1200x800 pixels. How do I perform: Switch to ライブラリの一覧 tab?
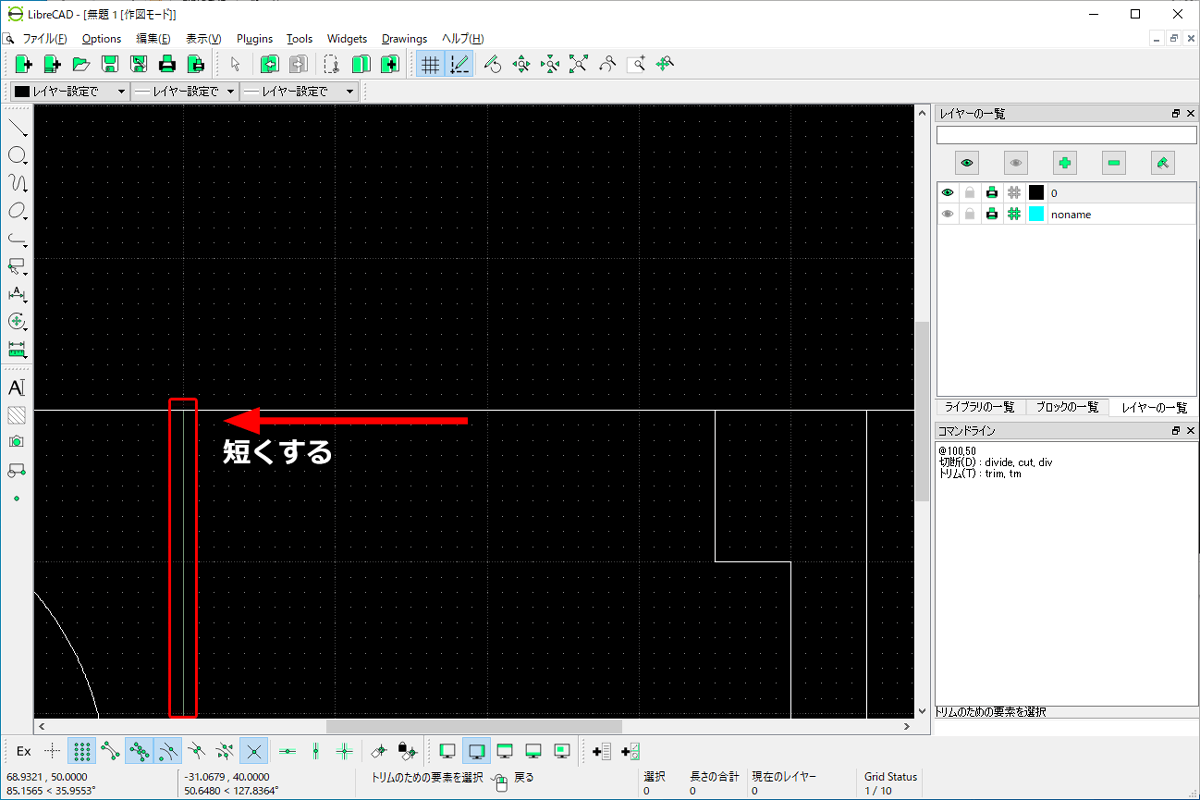[980, 407]
